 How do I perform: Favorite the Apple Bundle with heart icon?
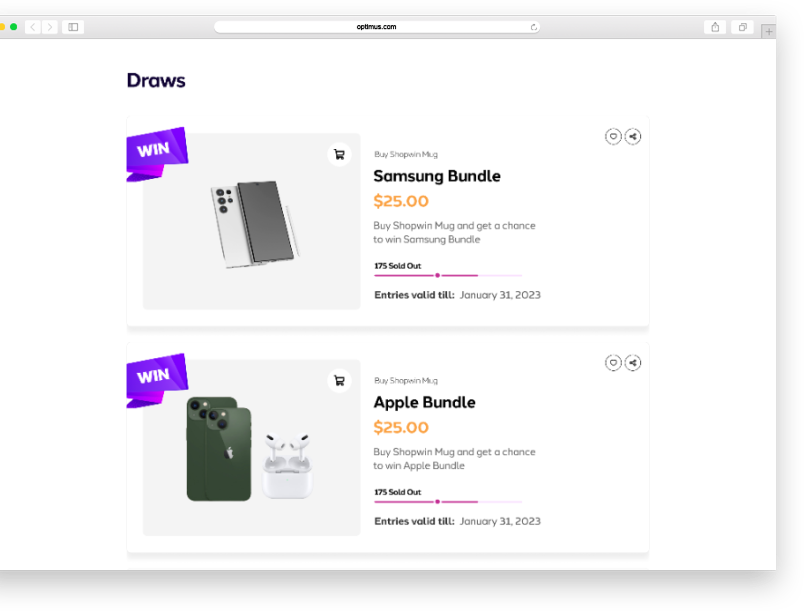613,363
